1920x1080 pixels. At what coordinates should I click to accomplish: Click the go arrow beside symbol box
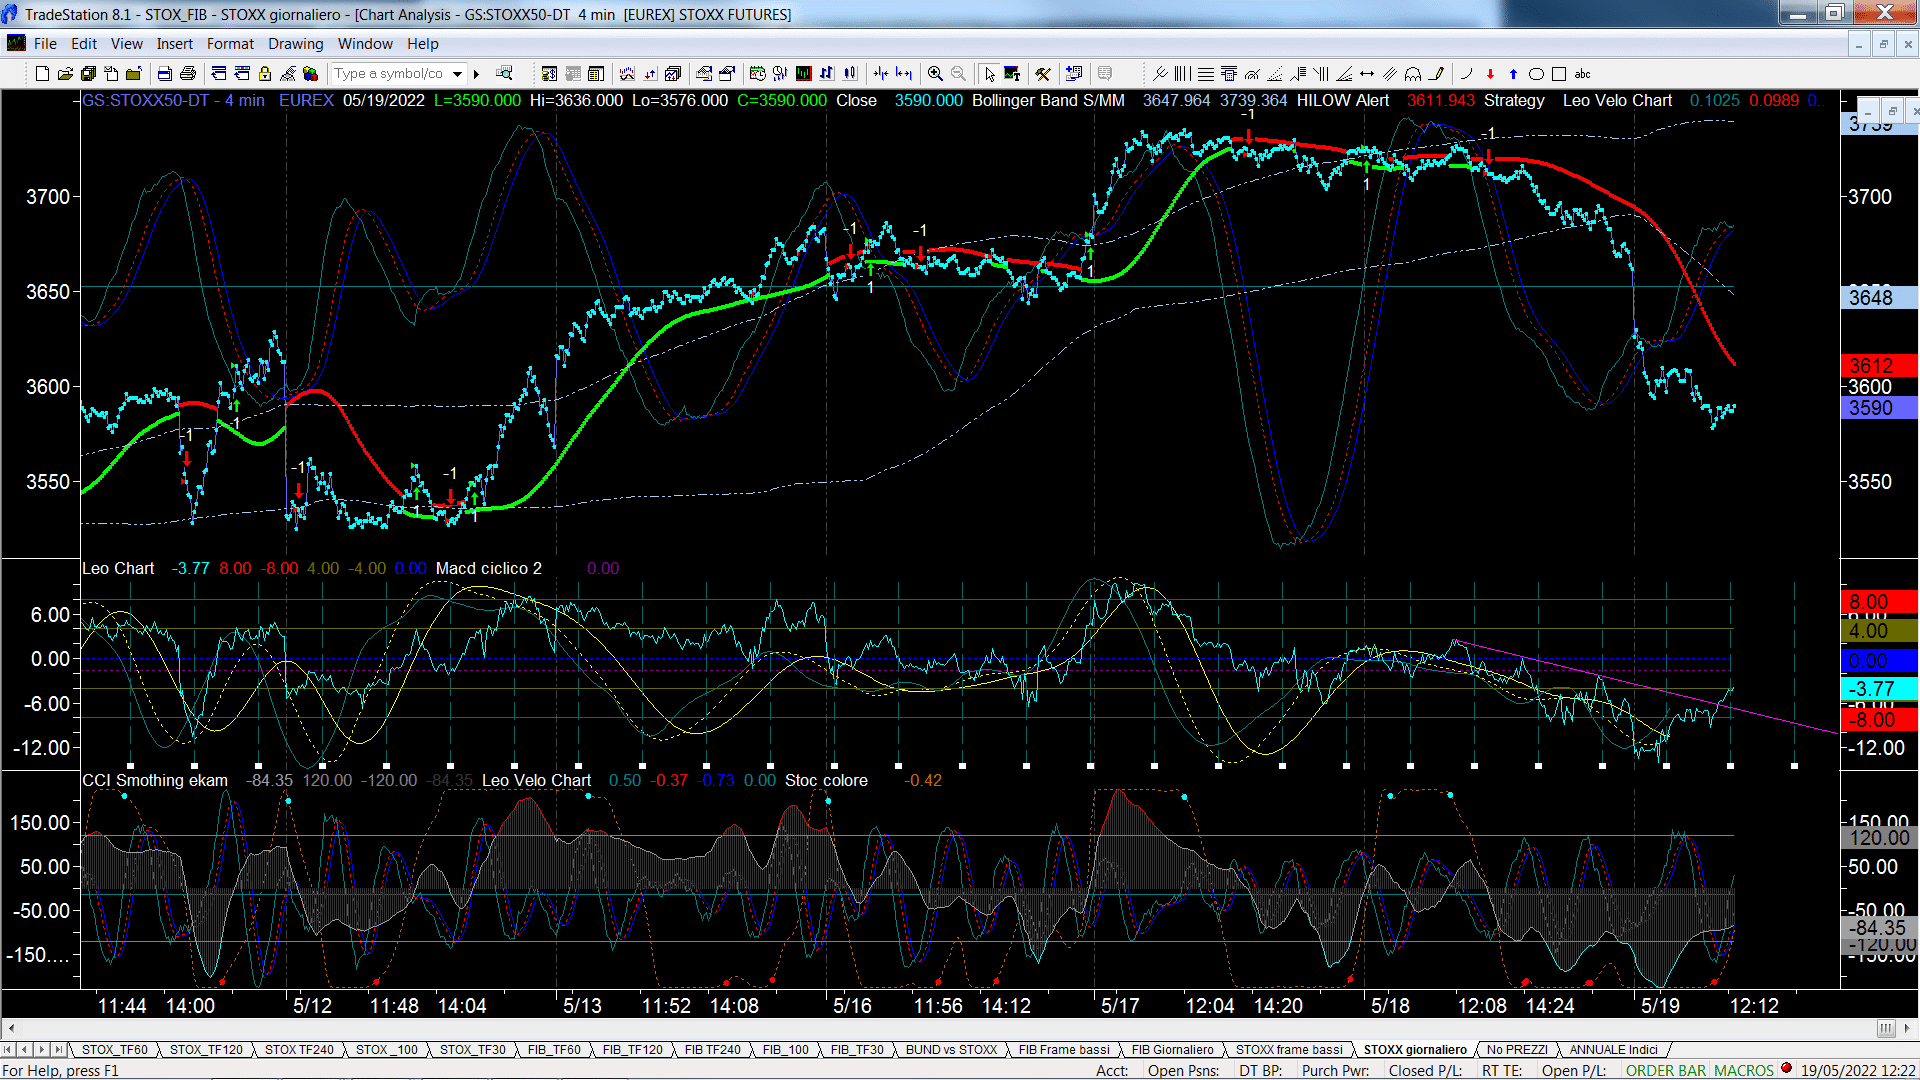477,74
